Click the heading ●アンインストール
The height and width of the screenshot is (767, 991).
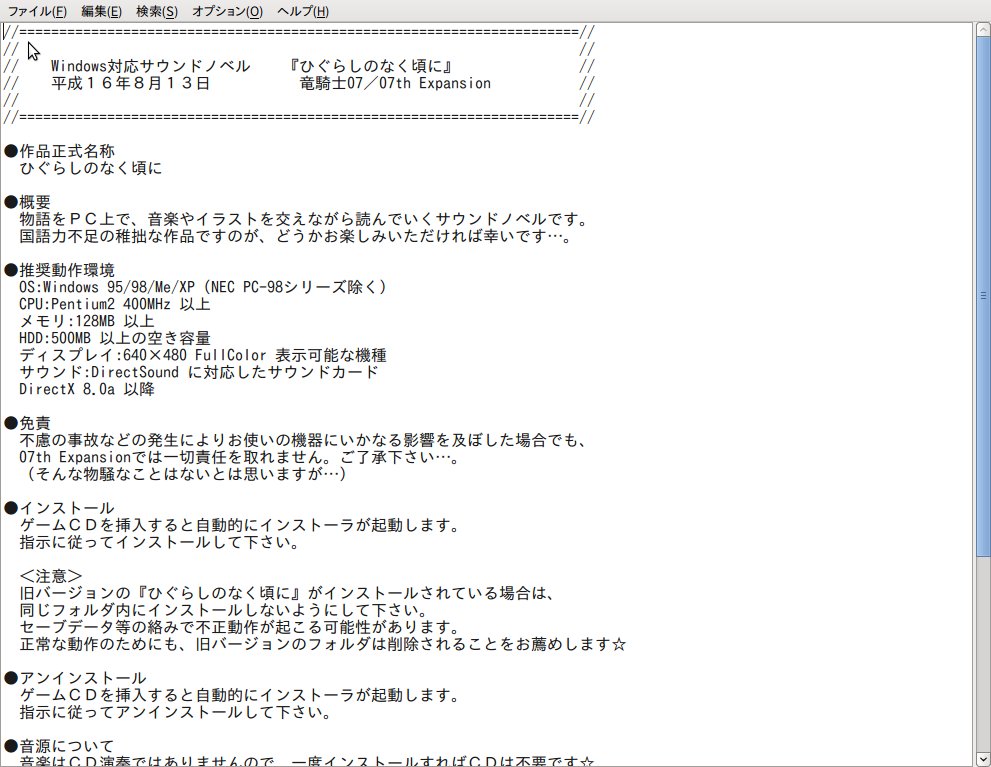[x=75, y=679]
